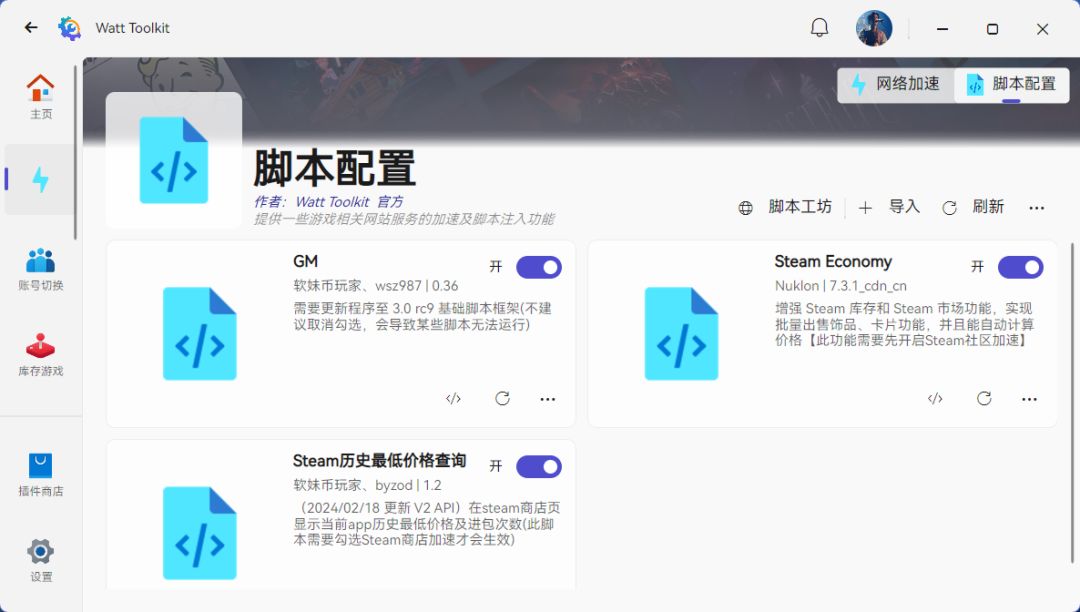Image resolution: width=1080 pixels, height=612 pixels.
Task: Click the script list vertical scrollbar
Action: (1073, 403)
